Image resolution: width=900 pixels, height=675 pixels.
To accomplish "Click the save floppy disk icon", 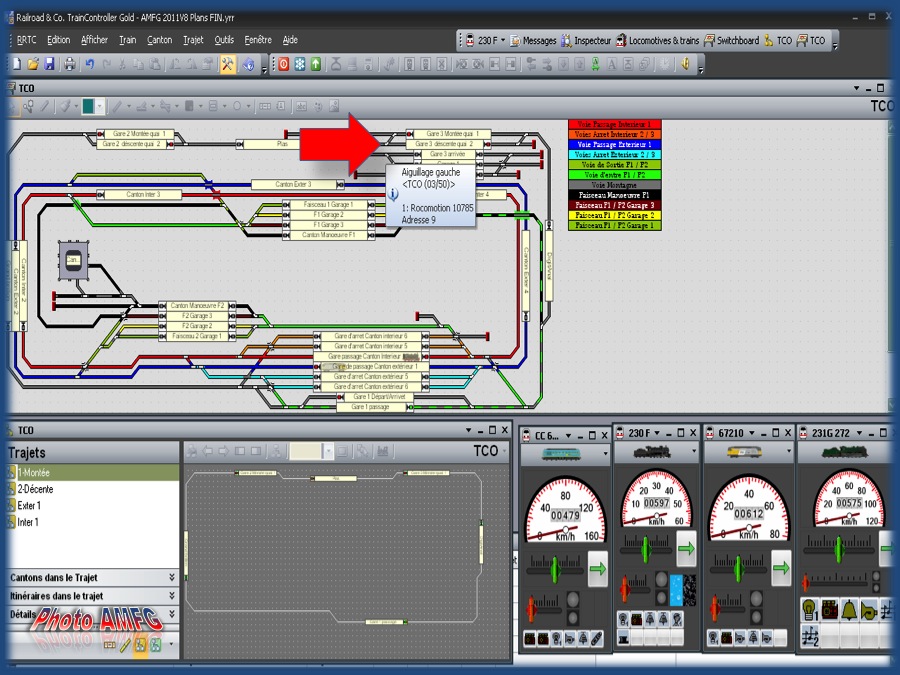I will coord(49,64).
